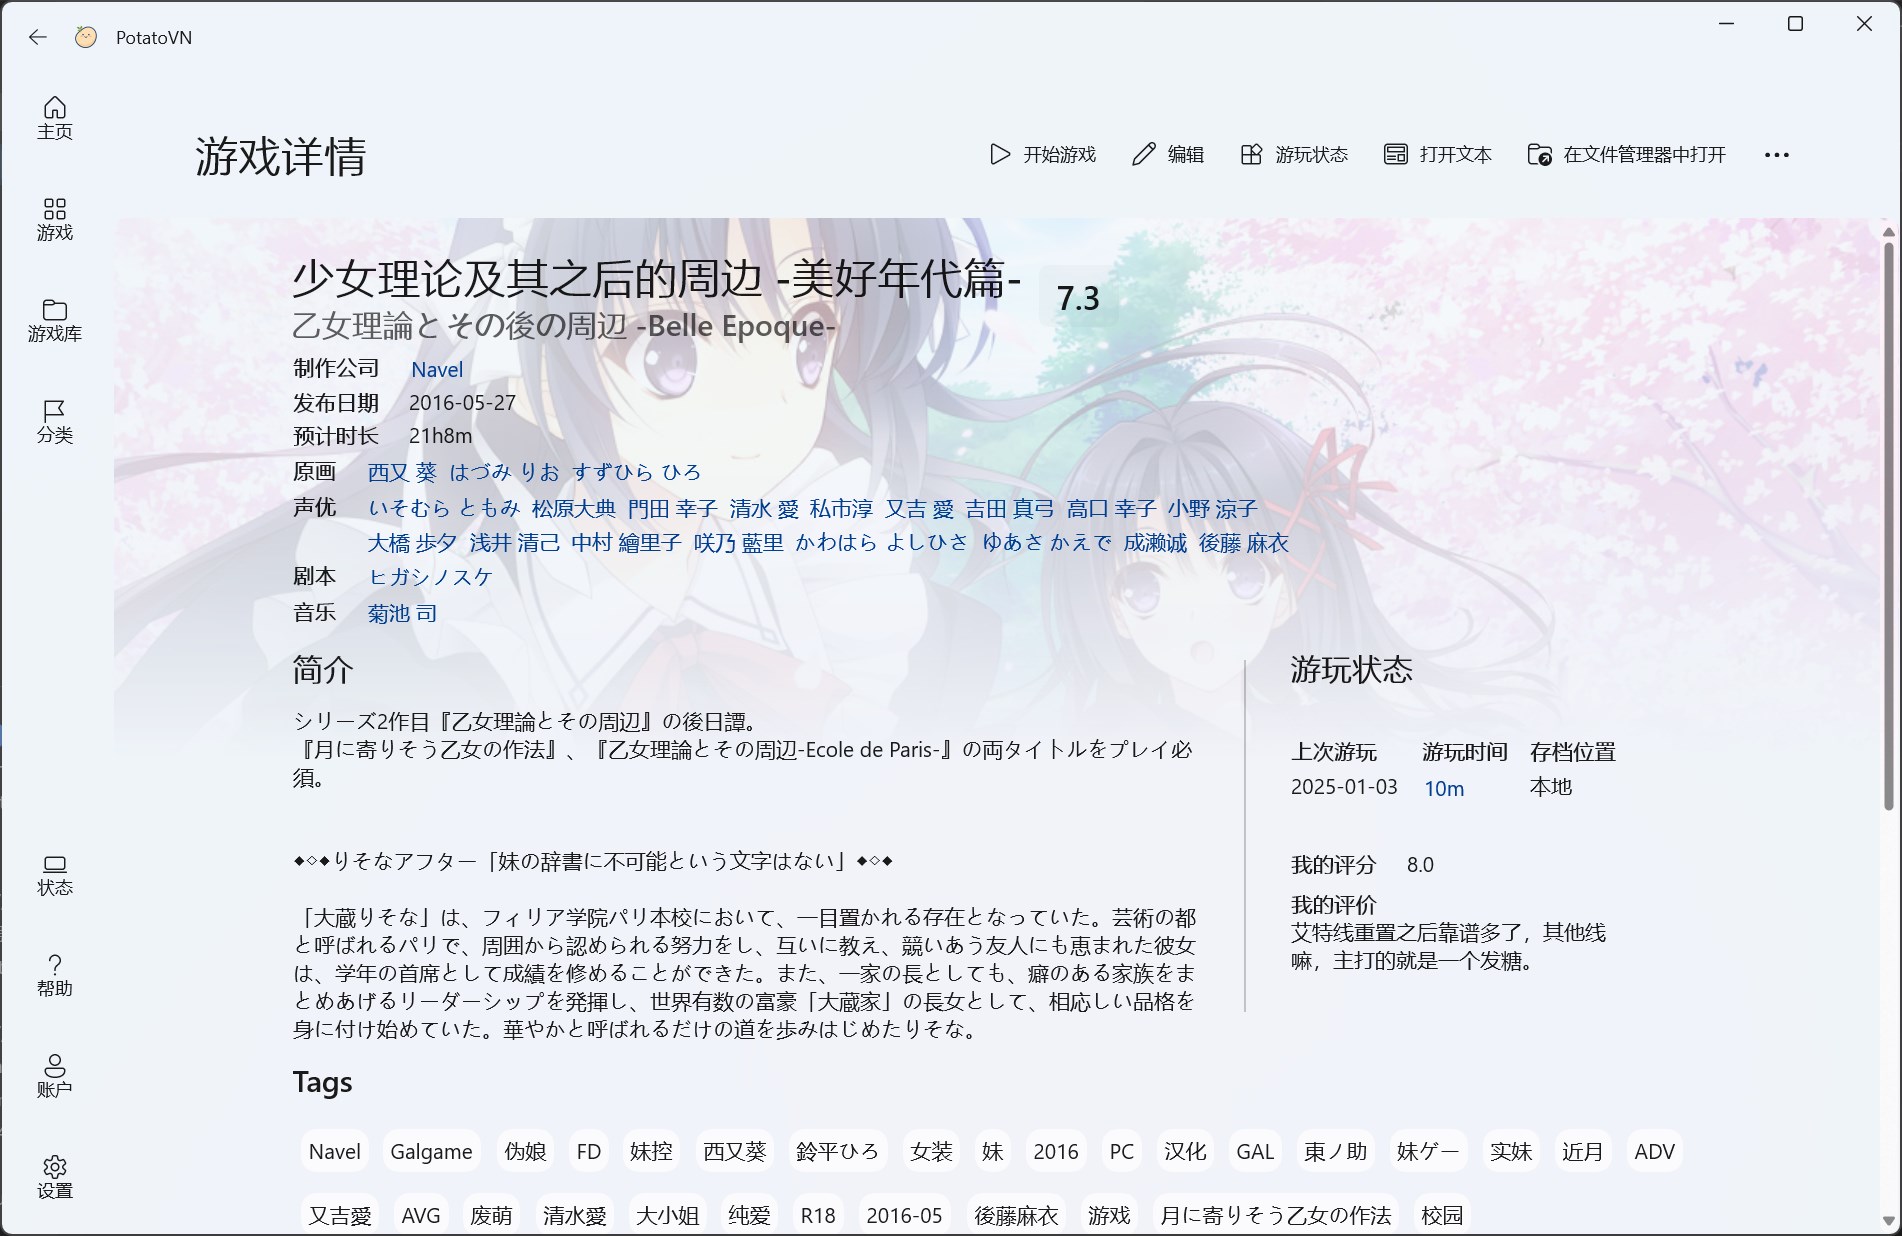1902x1236 pixels.
Task: Open voice actor かわはら よしひさ link
Action: [x=882, y=543]
